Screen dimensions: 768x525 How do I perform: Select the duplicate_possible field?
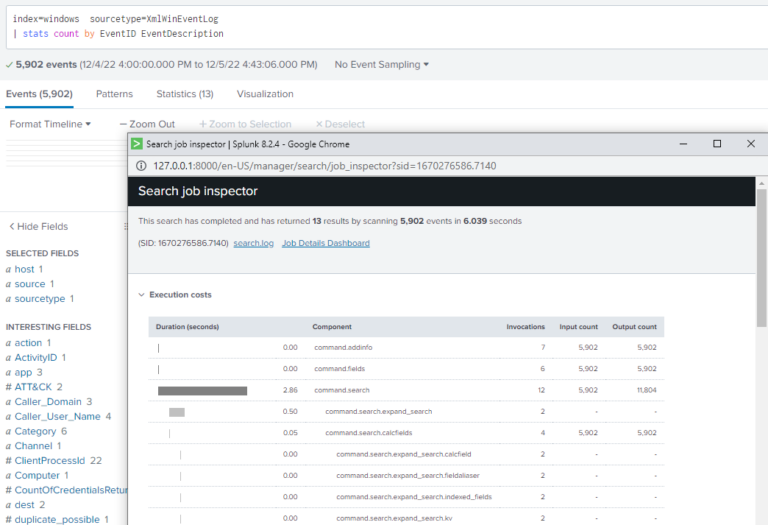pyautogui.click(x=57, y=519)
